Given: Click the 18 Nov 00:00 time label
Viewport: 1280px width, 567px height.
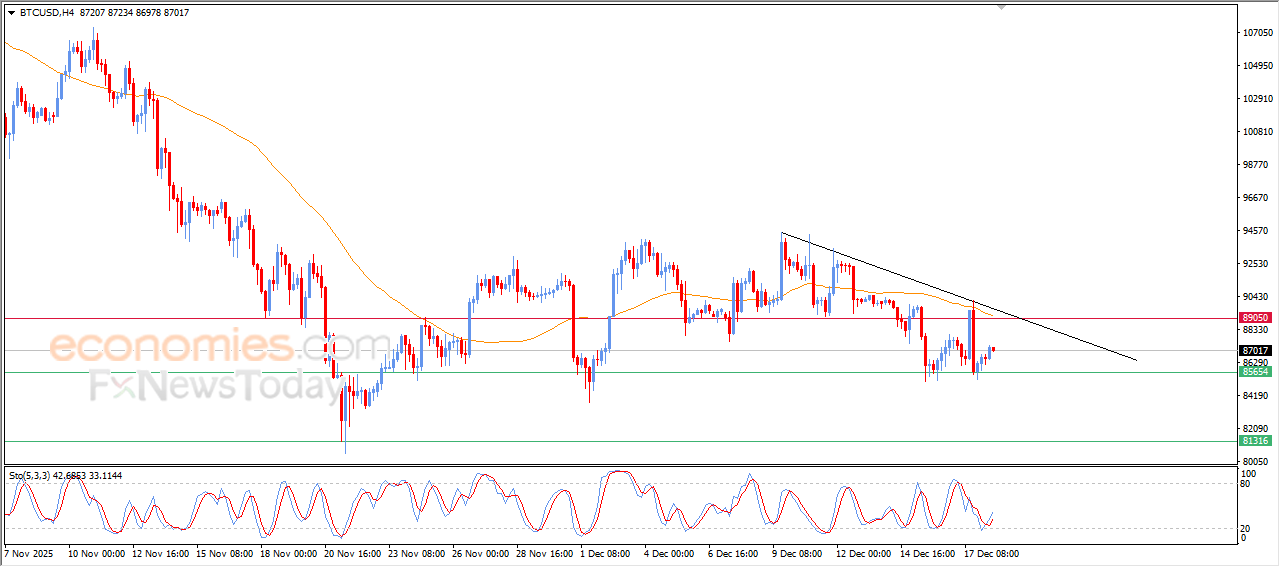Looking at the screenshot, I should click(x=288, y=553).
